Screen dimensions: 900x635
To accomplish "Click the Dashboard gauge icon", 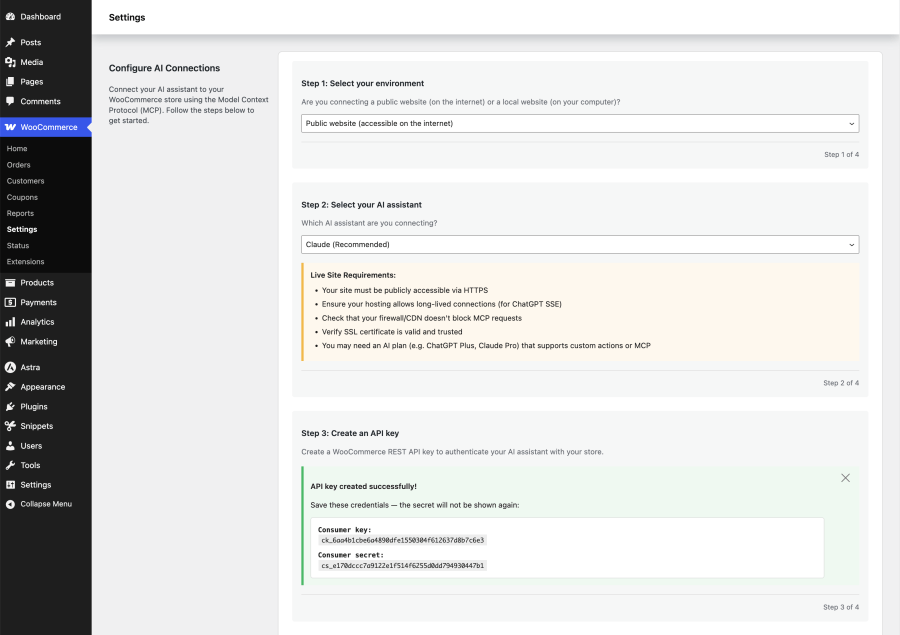I will click(10, 17).
